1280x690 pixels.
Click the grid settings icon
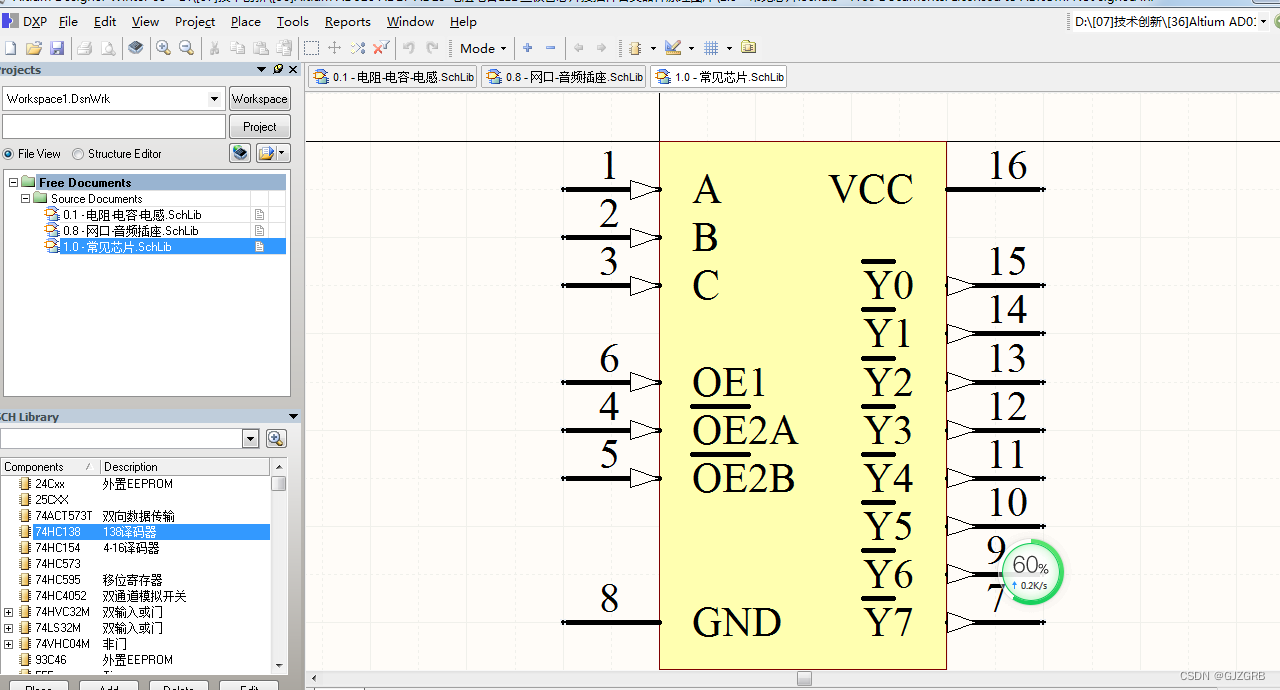tap(711, 48)
